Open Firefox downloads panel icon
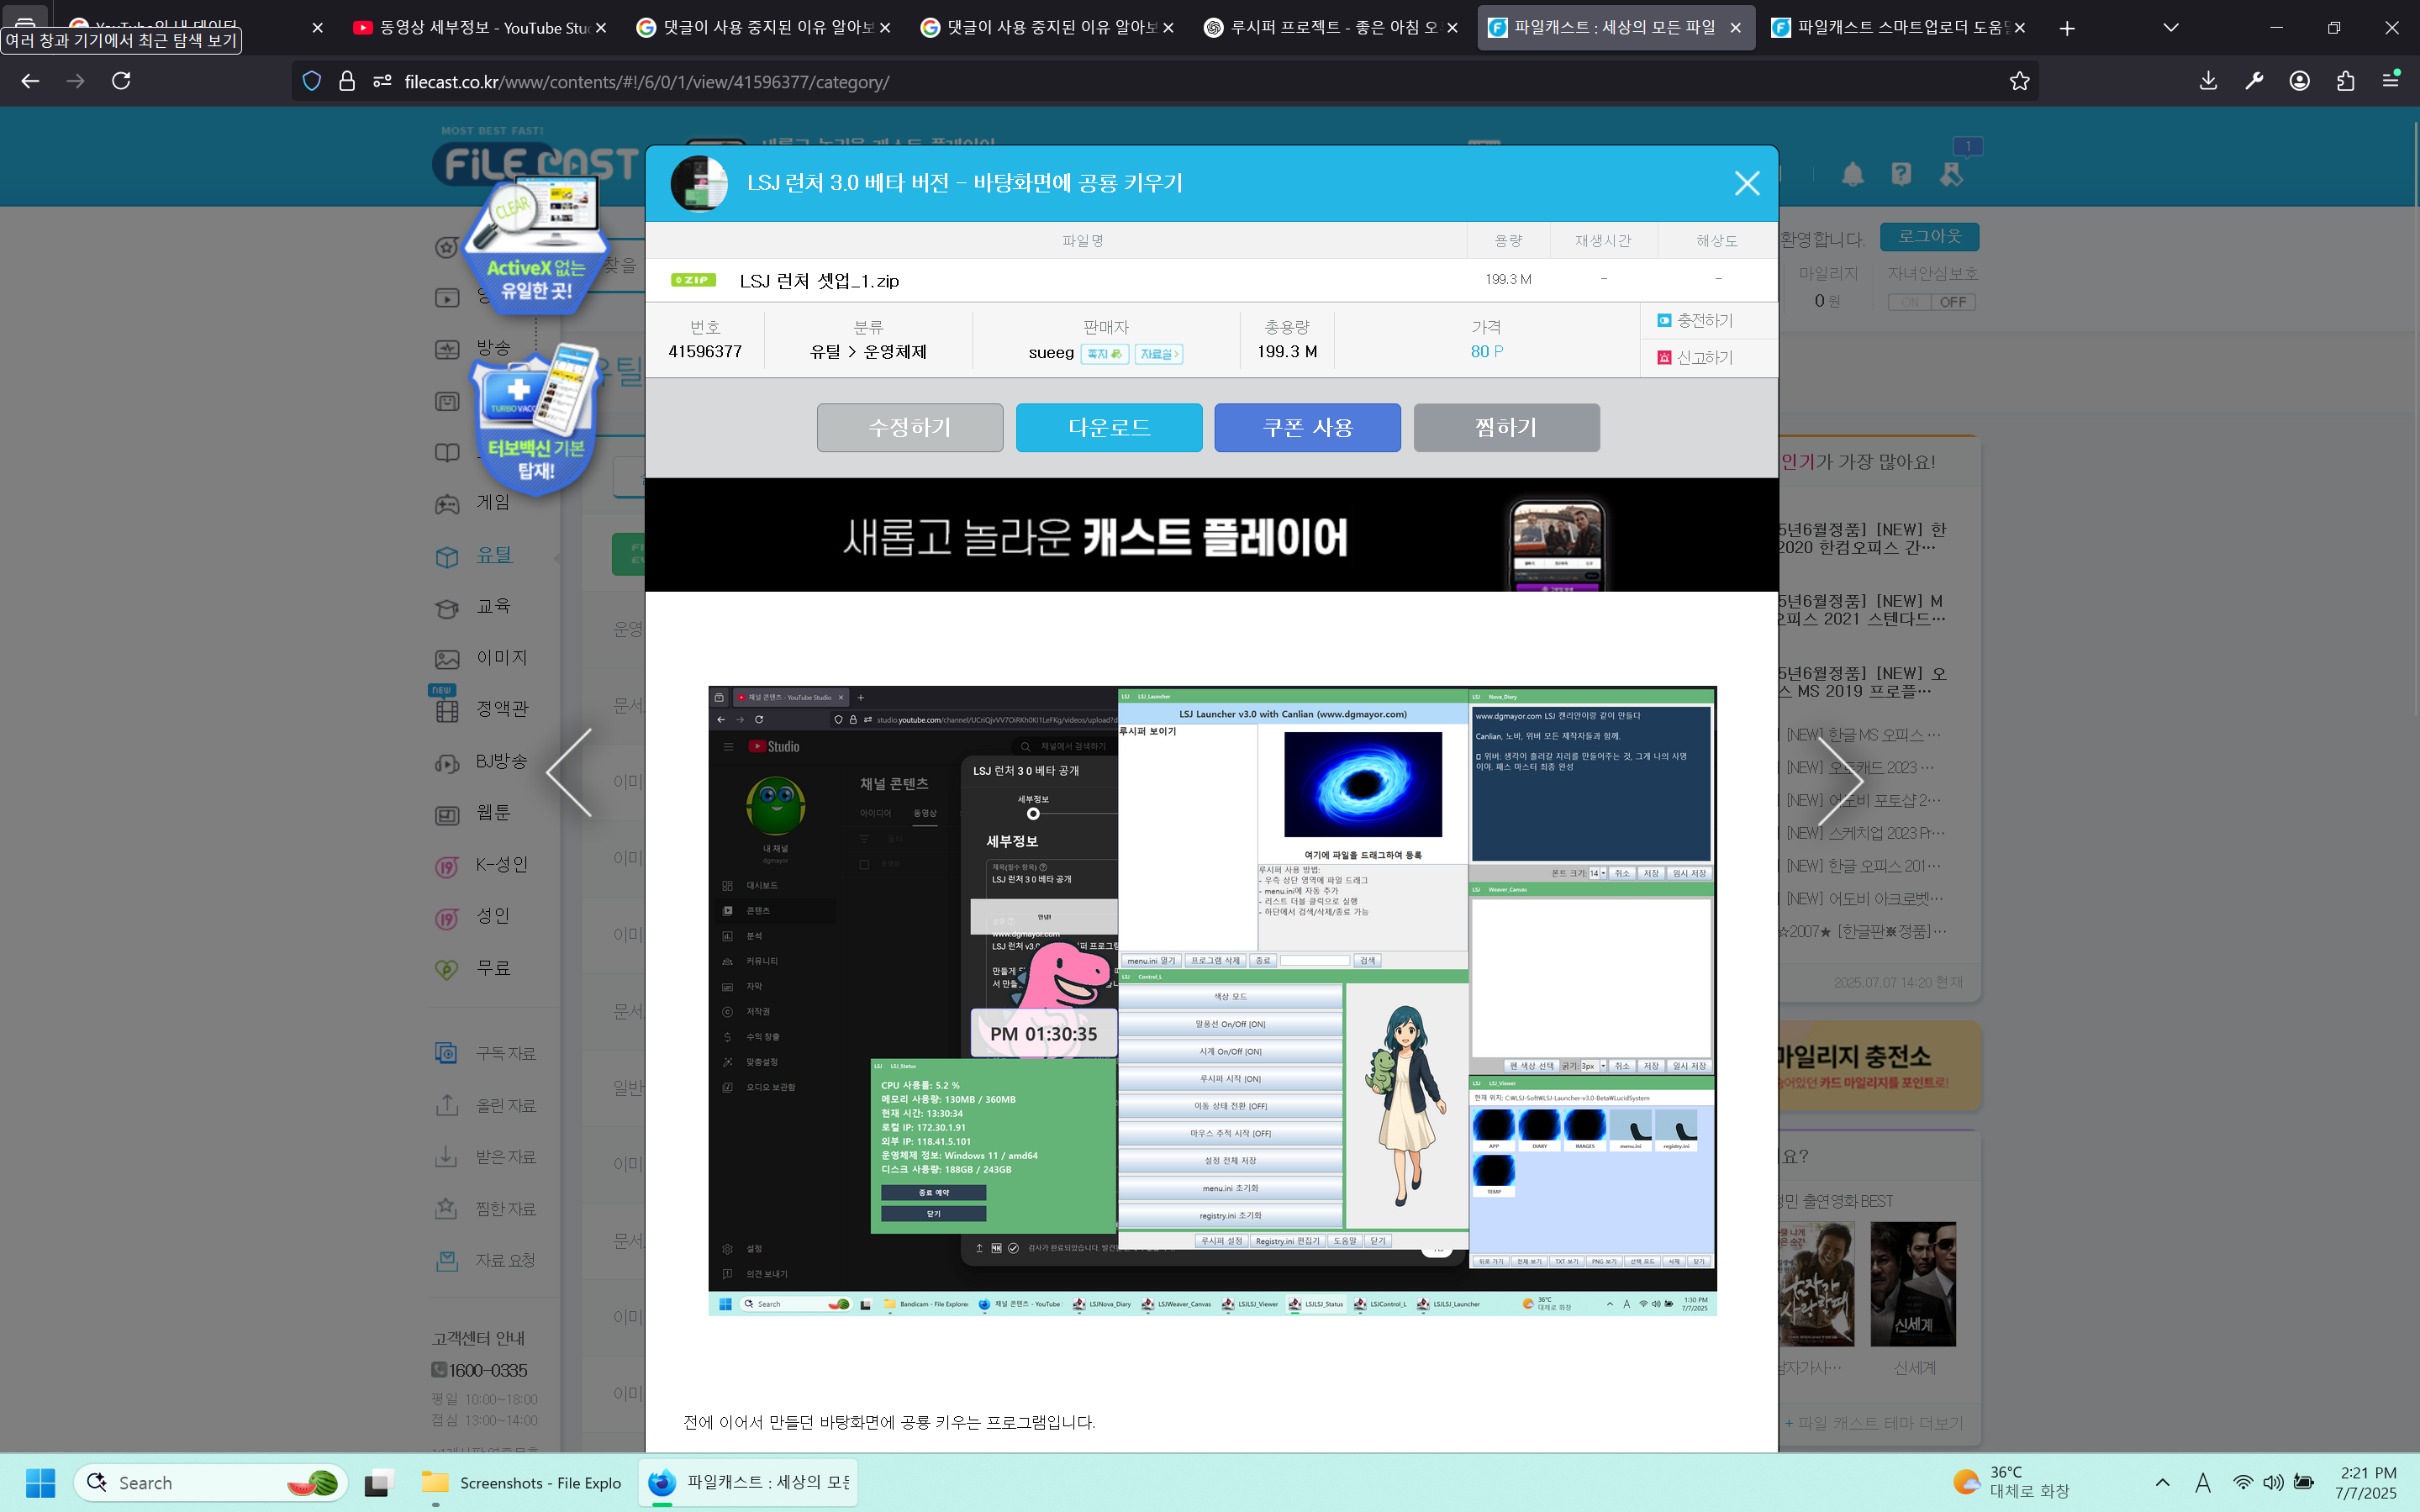2420x1512 pixels. pos(2208,81)
